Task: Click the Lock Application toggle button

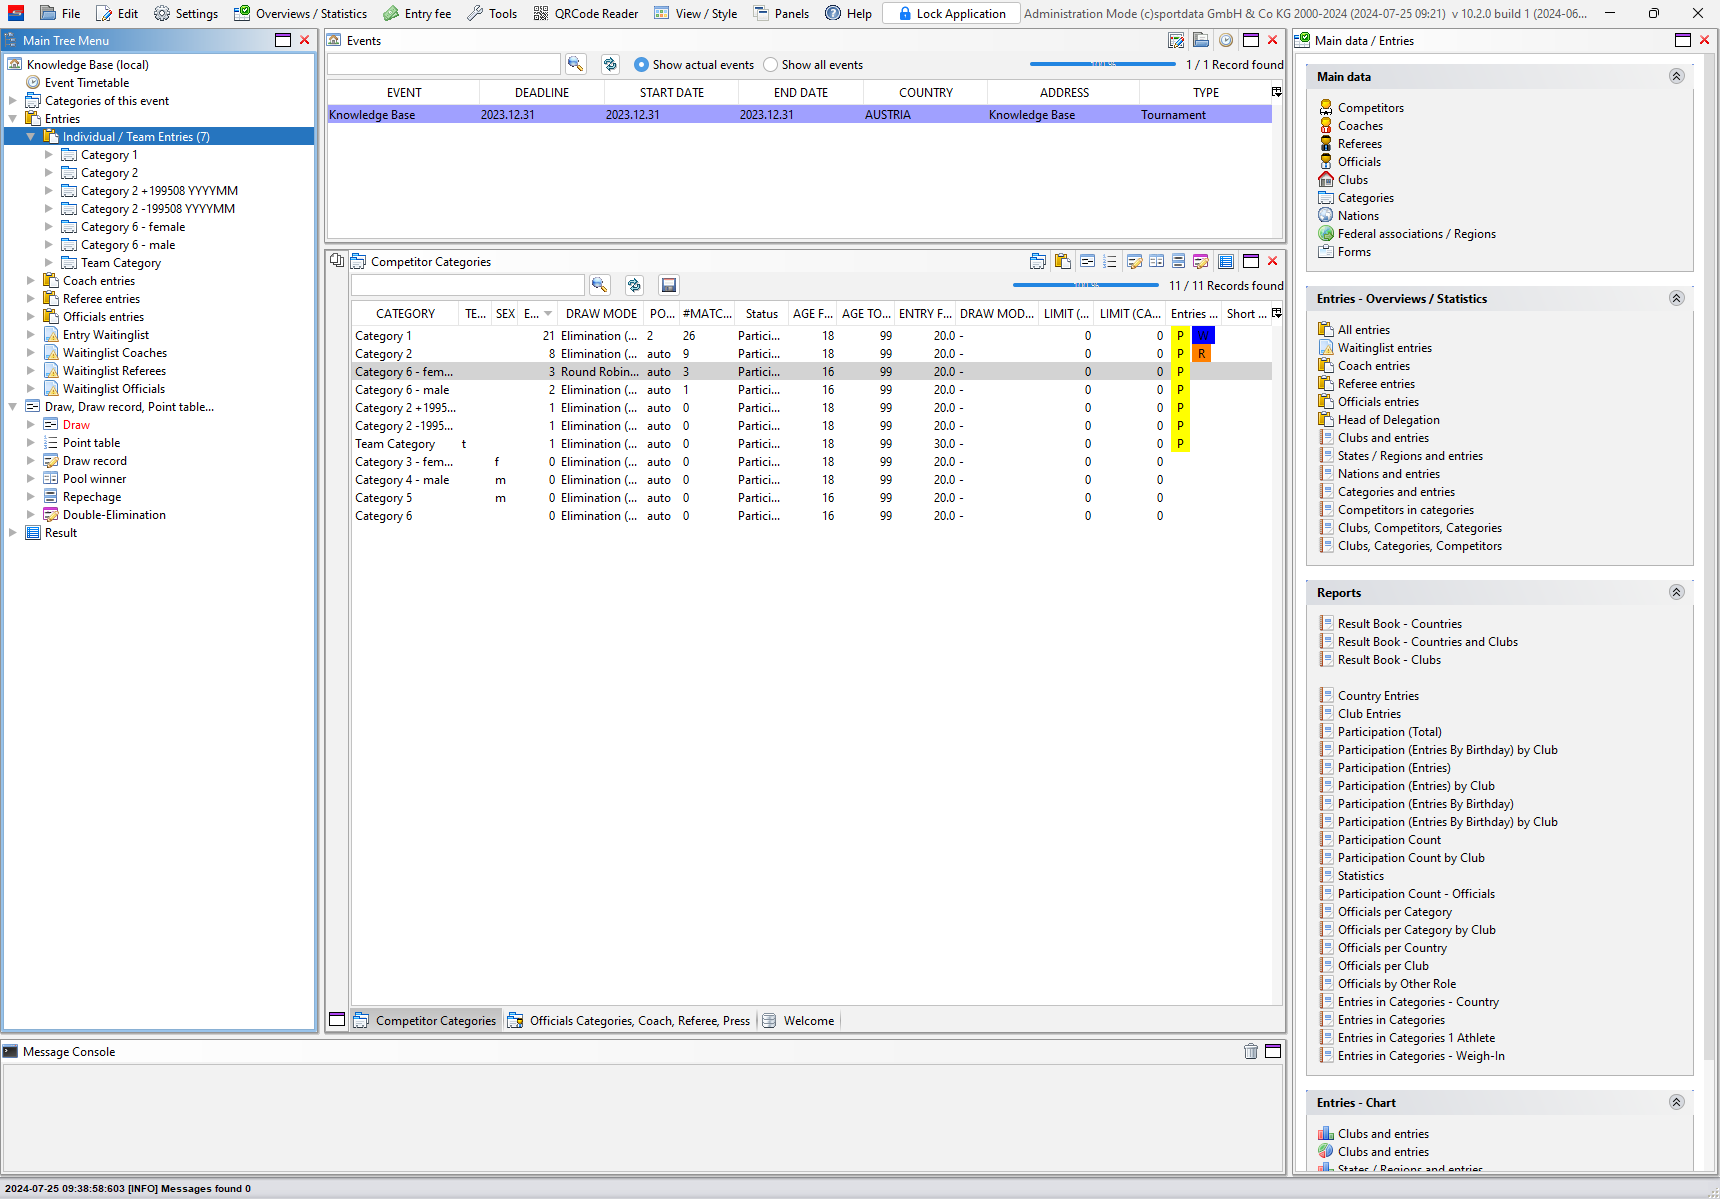Action: pyautogui.click(x=951, y=13)
